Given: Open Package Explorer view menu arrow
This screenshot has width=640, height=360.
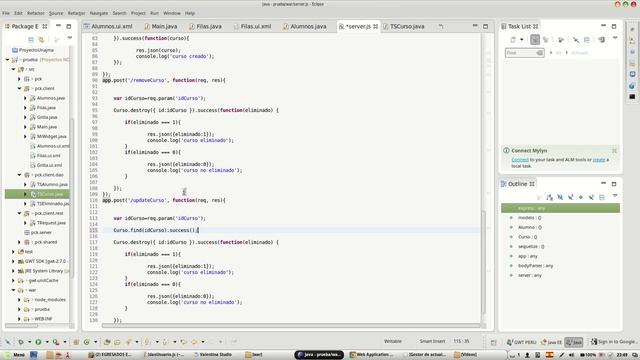Looking at the screenshot, I should (x=70, y=38).
